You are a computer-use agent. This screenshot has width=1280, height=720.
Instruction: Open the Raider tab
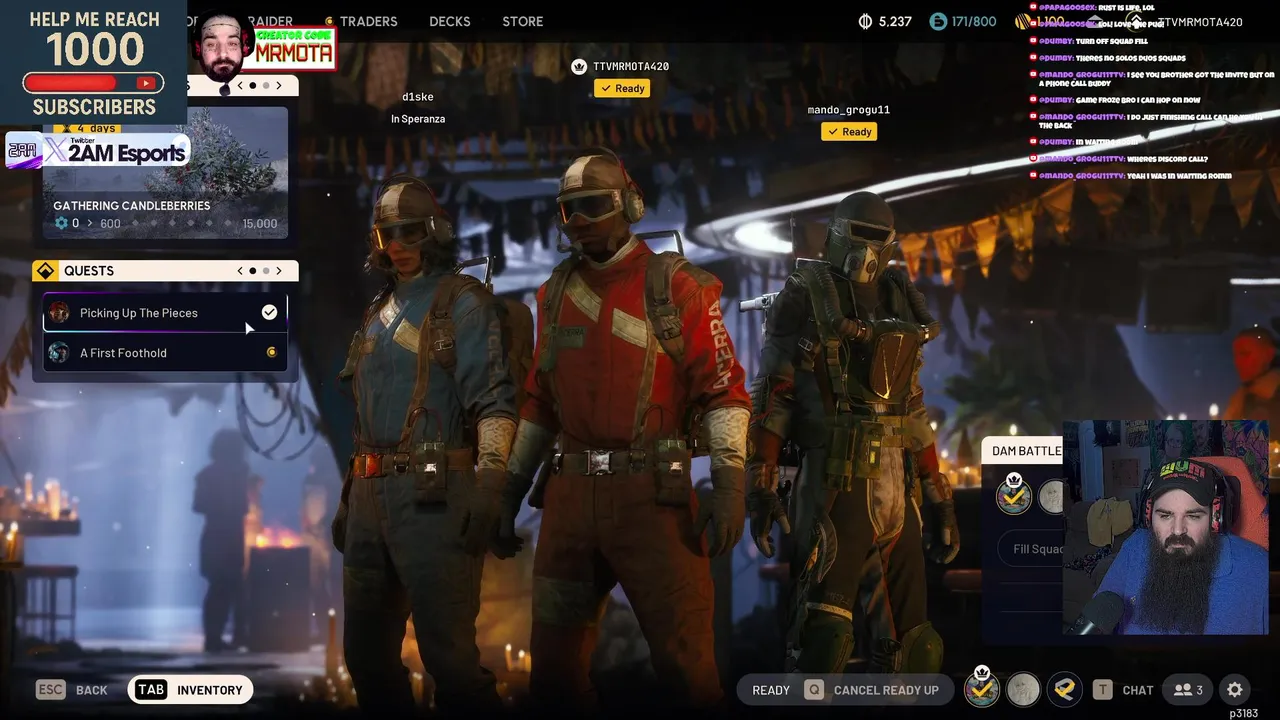(270, 21)
